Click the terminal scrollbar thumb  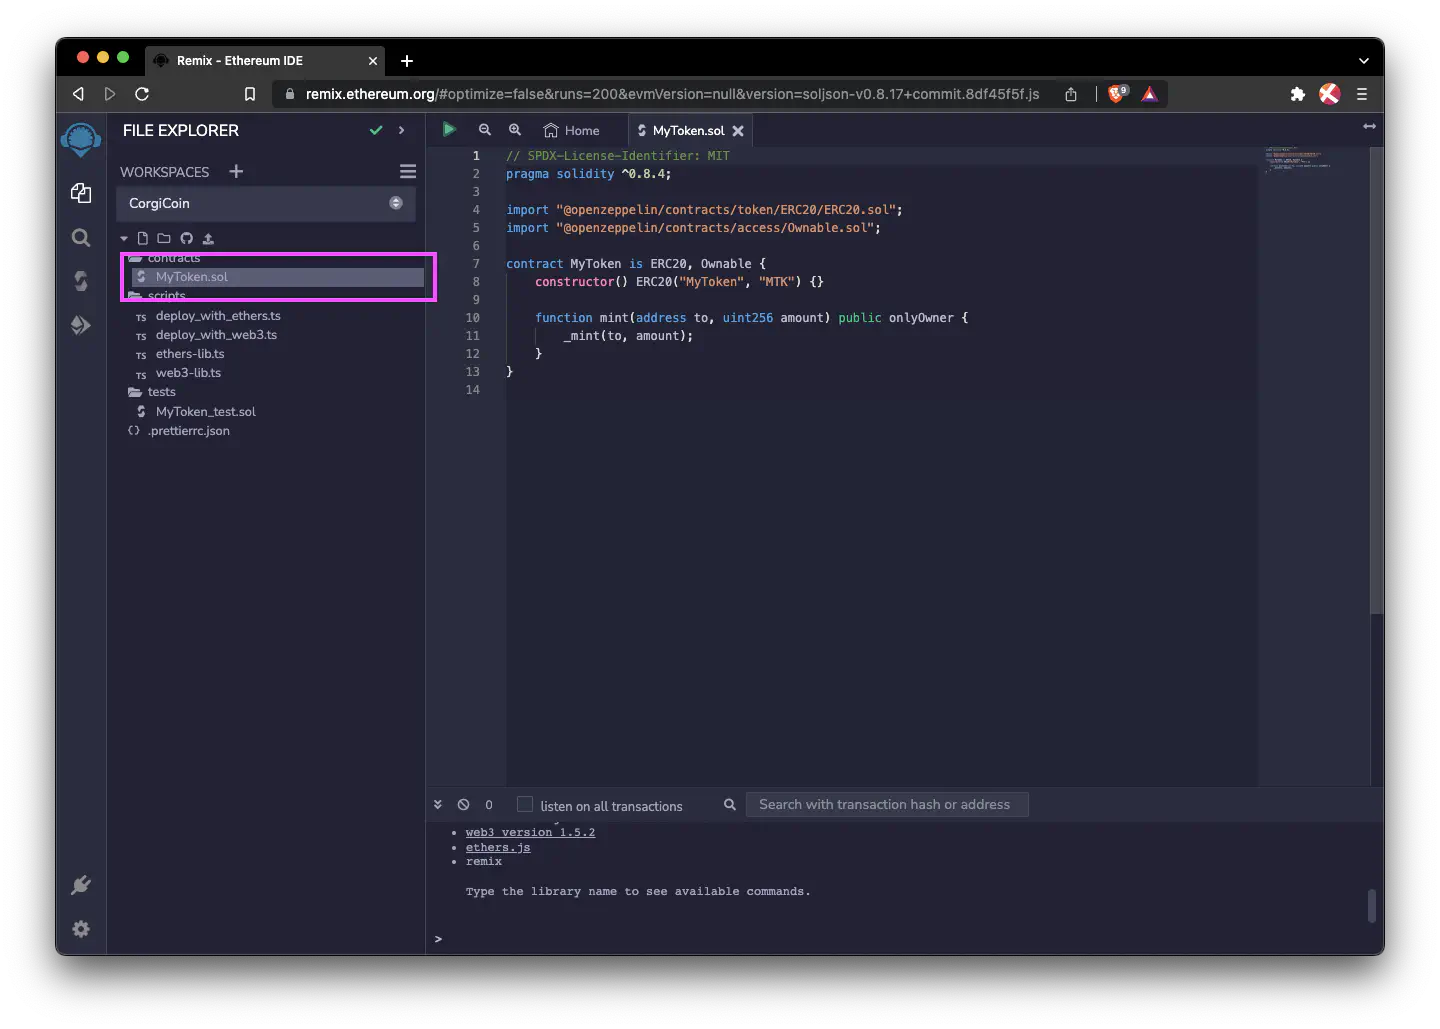[1373, 906]
